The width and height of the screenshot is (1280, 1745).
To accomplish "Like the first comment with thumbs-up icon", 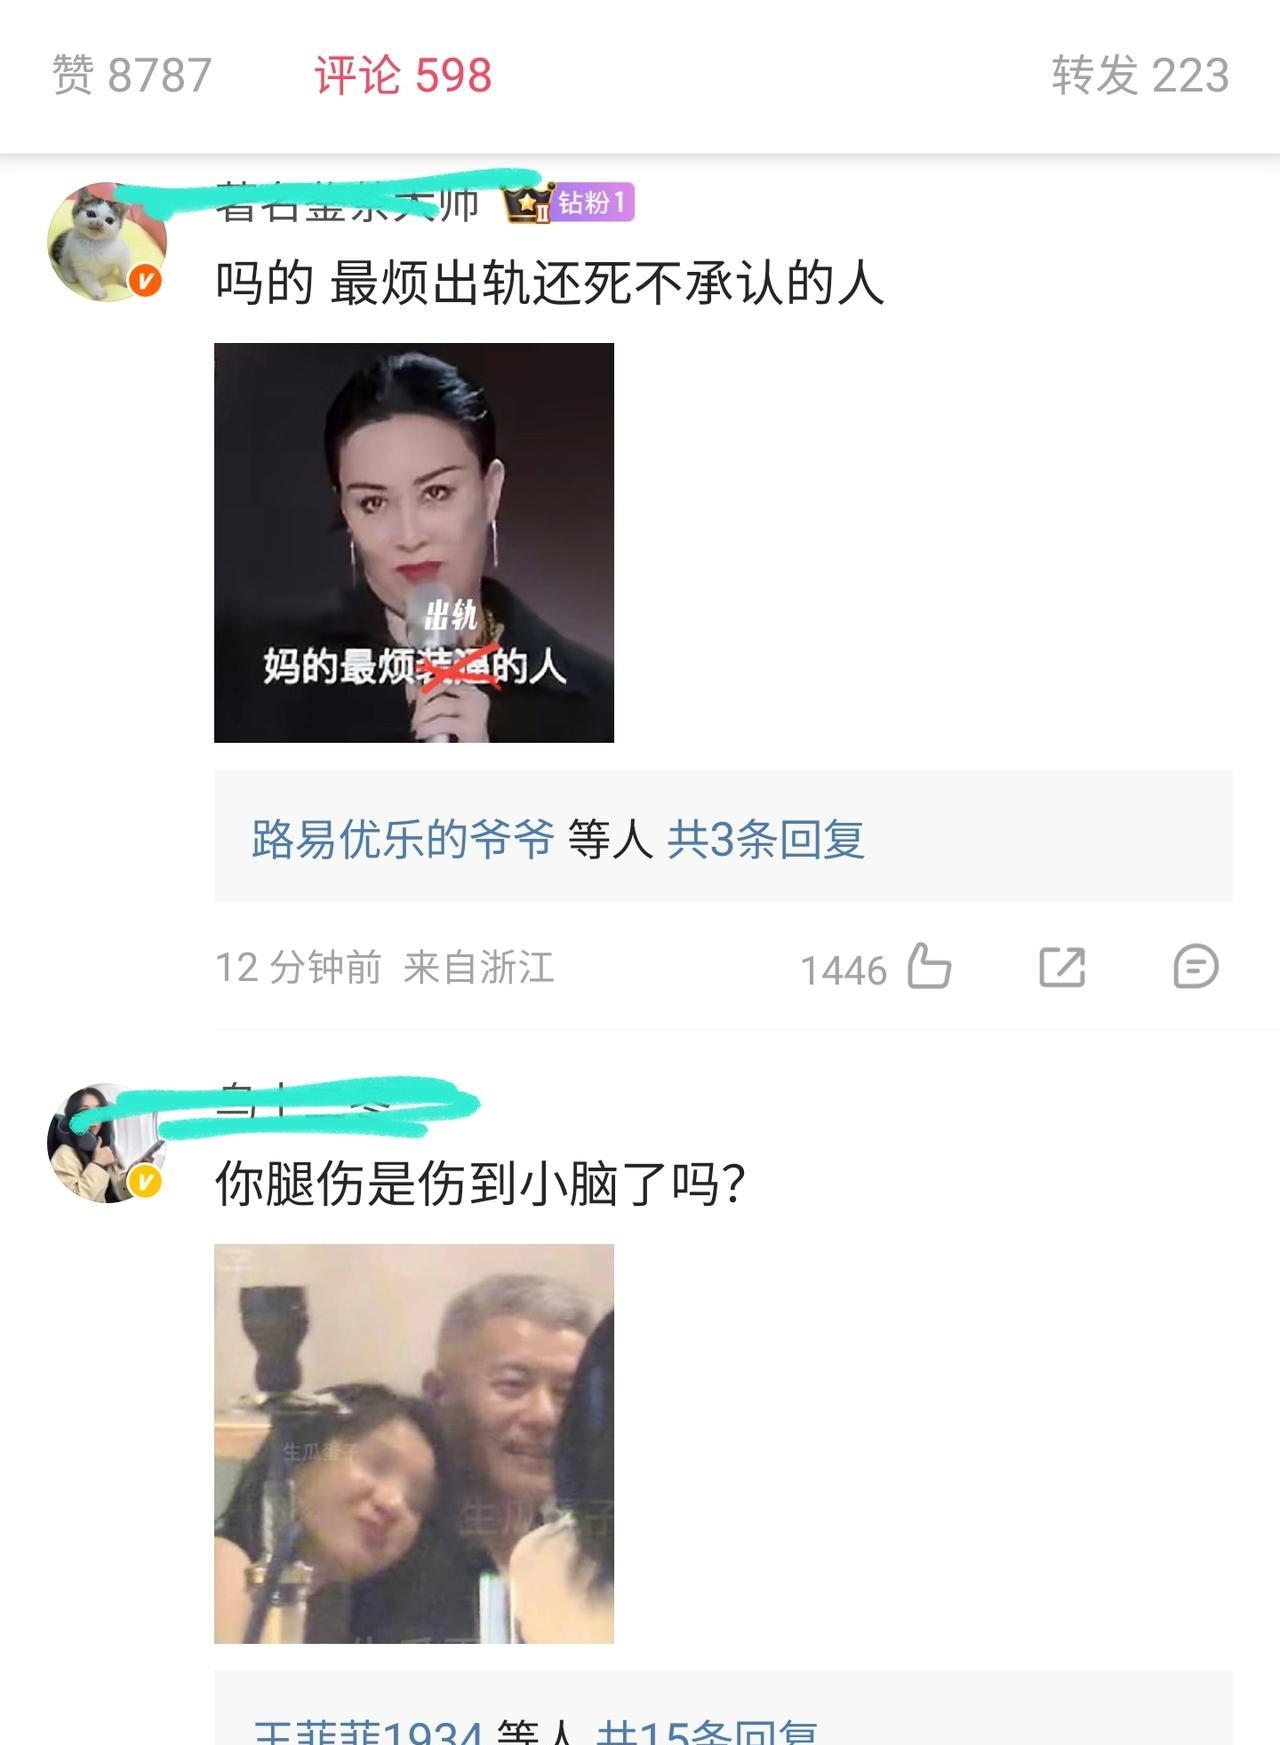I will pos(929,967).
